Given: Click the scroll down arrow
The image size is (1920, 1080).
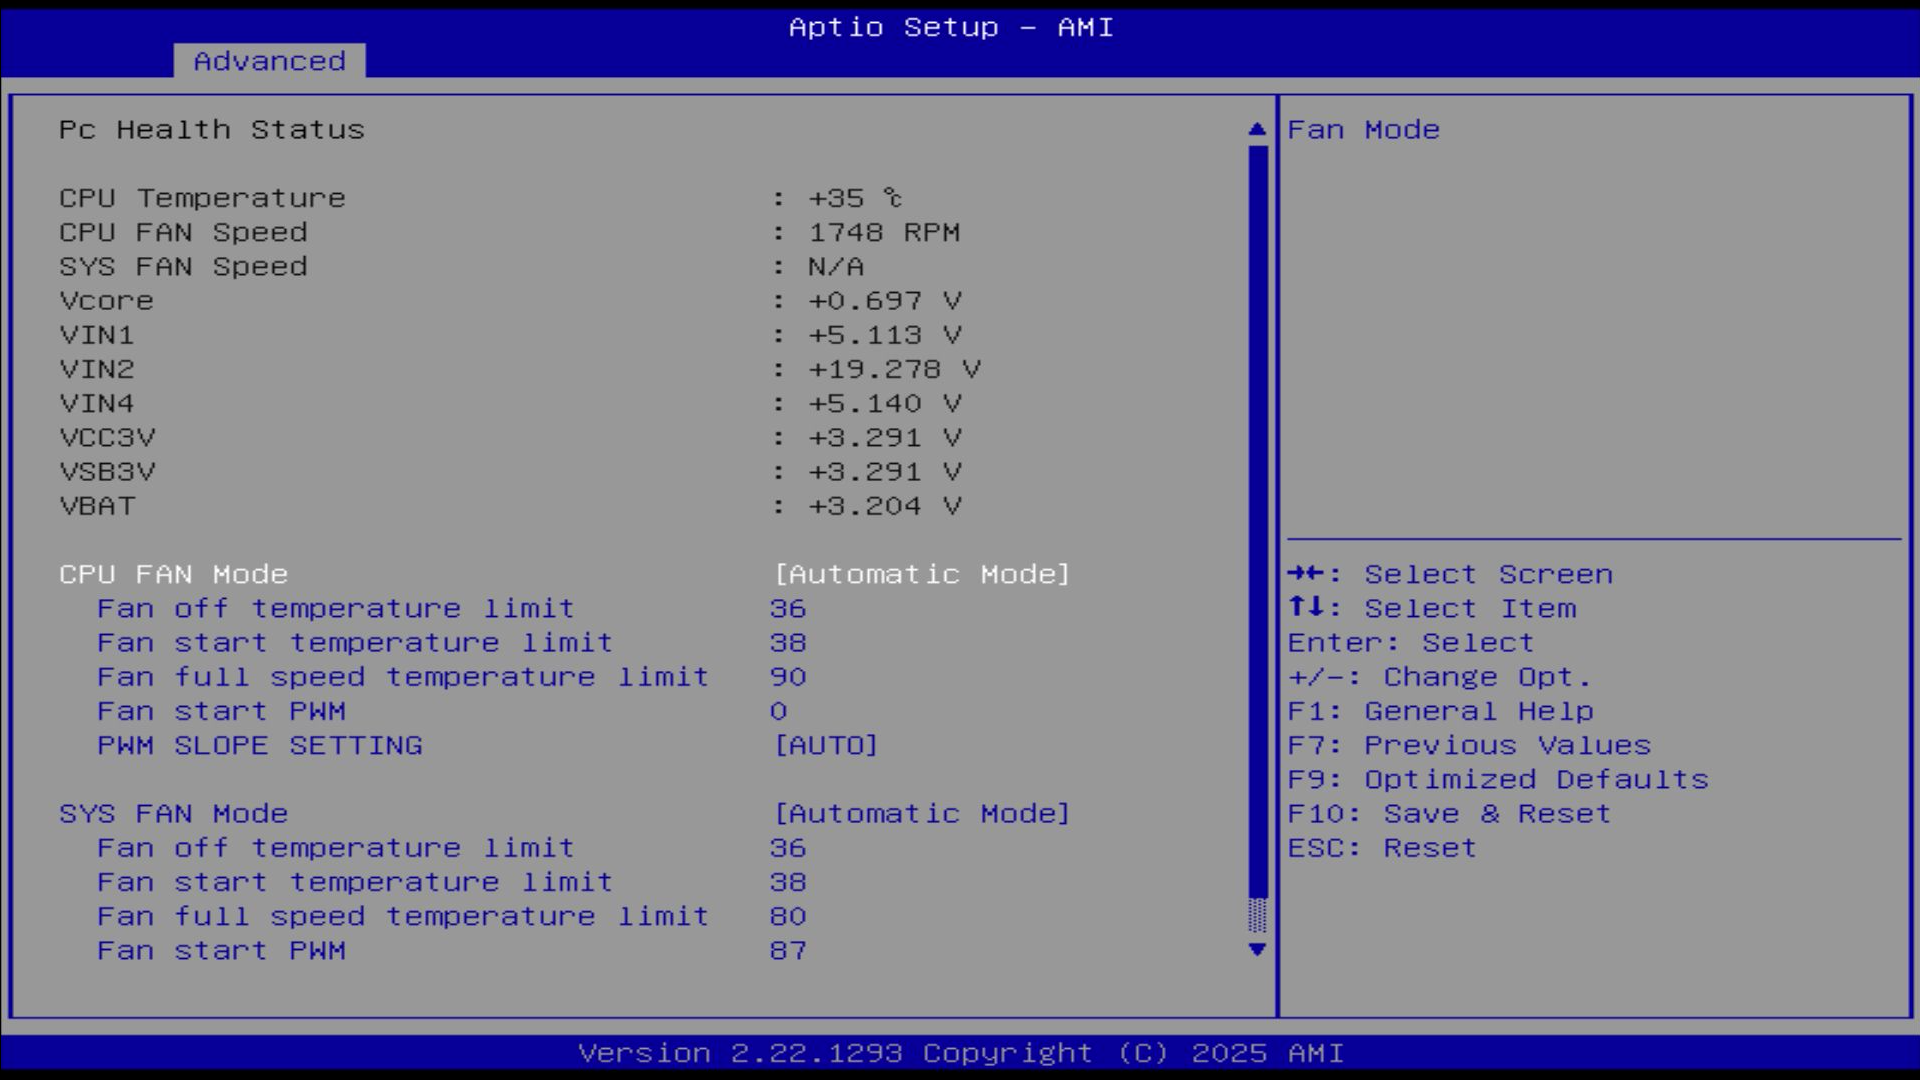Looking at the screenshot, I should (1257, 949).
